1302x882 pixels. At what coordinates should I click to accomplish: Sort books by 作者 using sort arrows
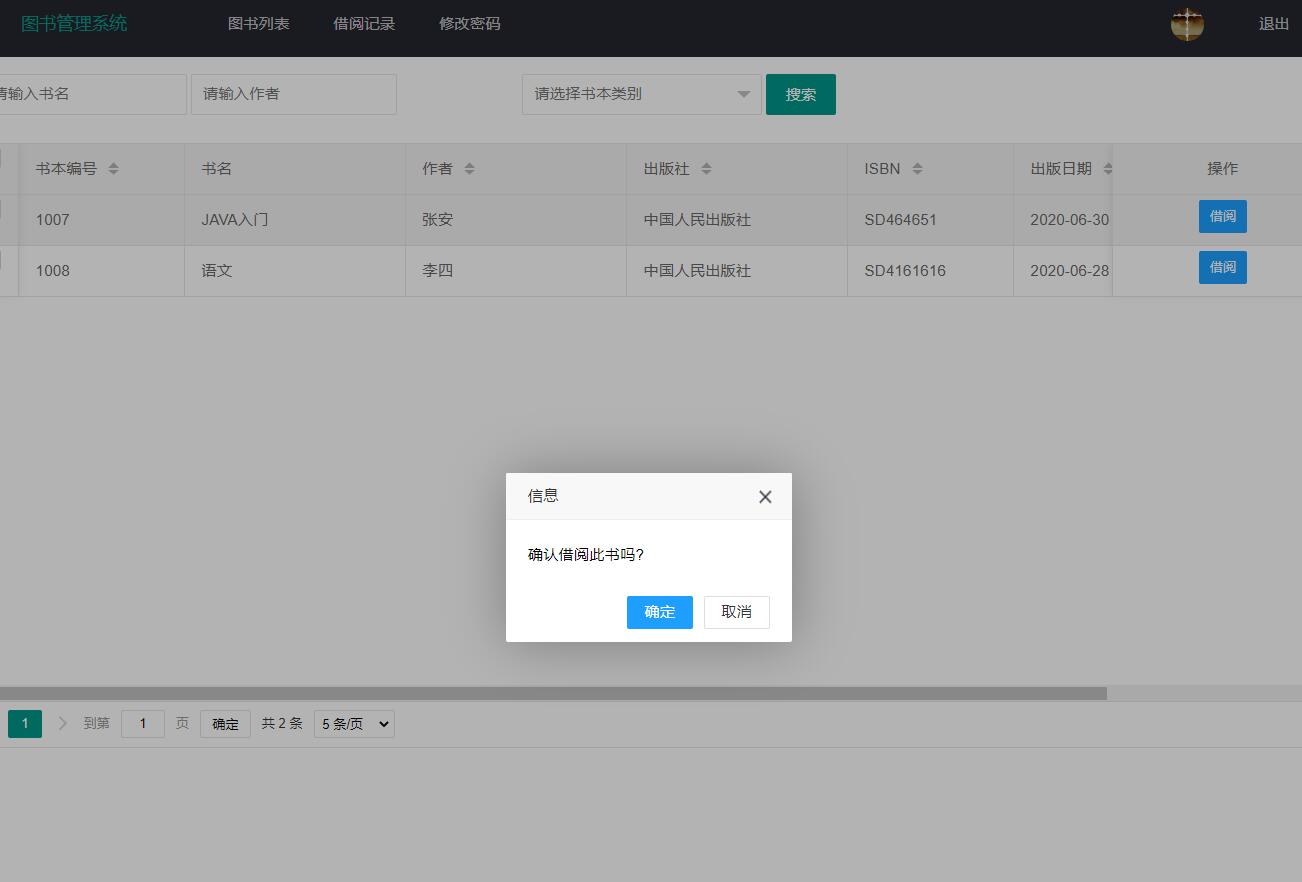[x=470, y=168]
